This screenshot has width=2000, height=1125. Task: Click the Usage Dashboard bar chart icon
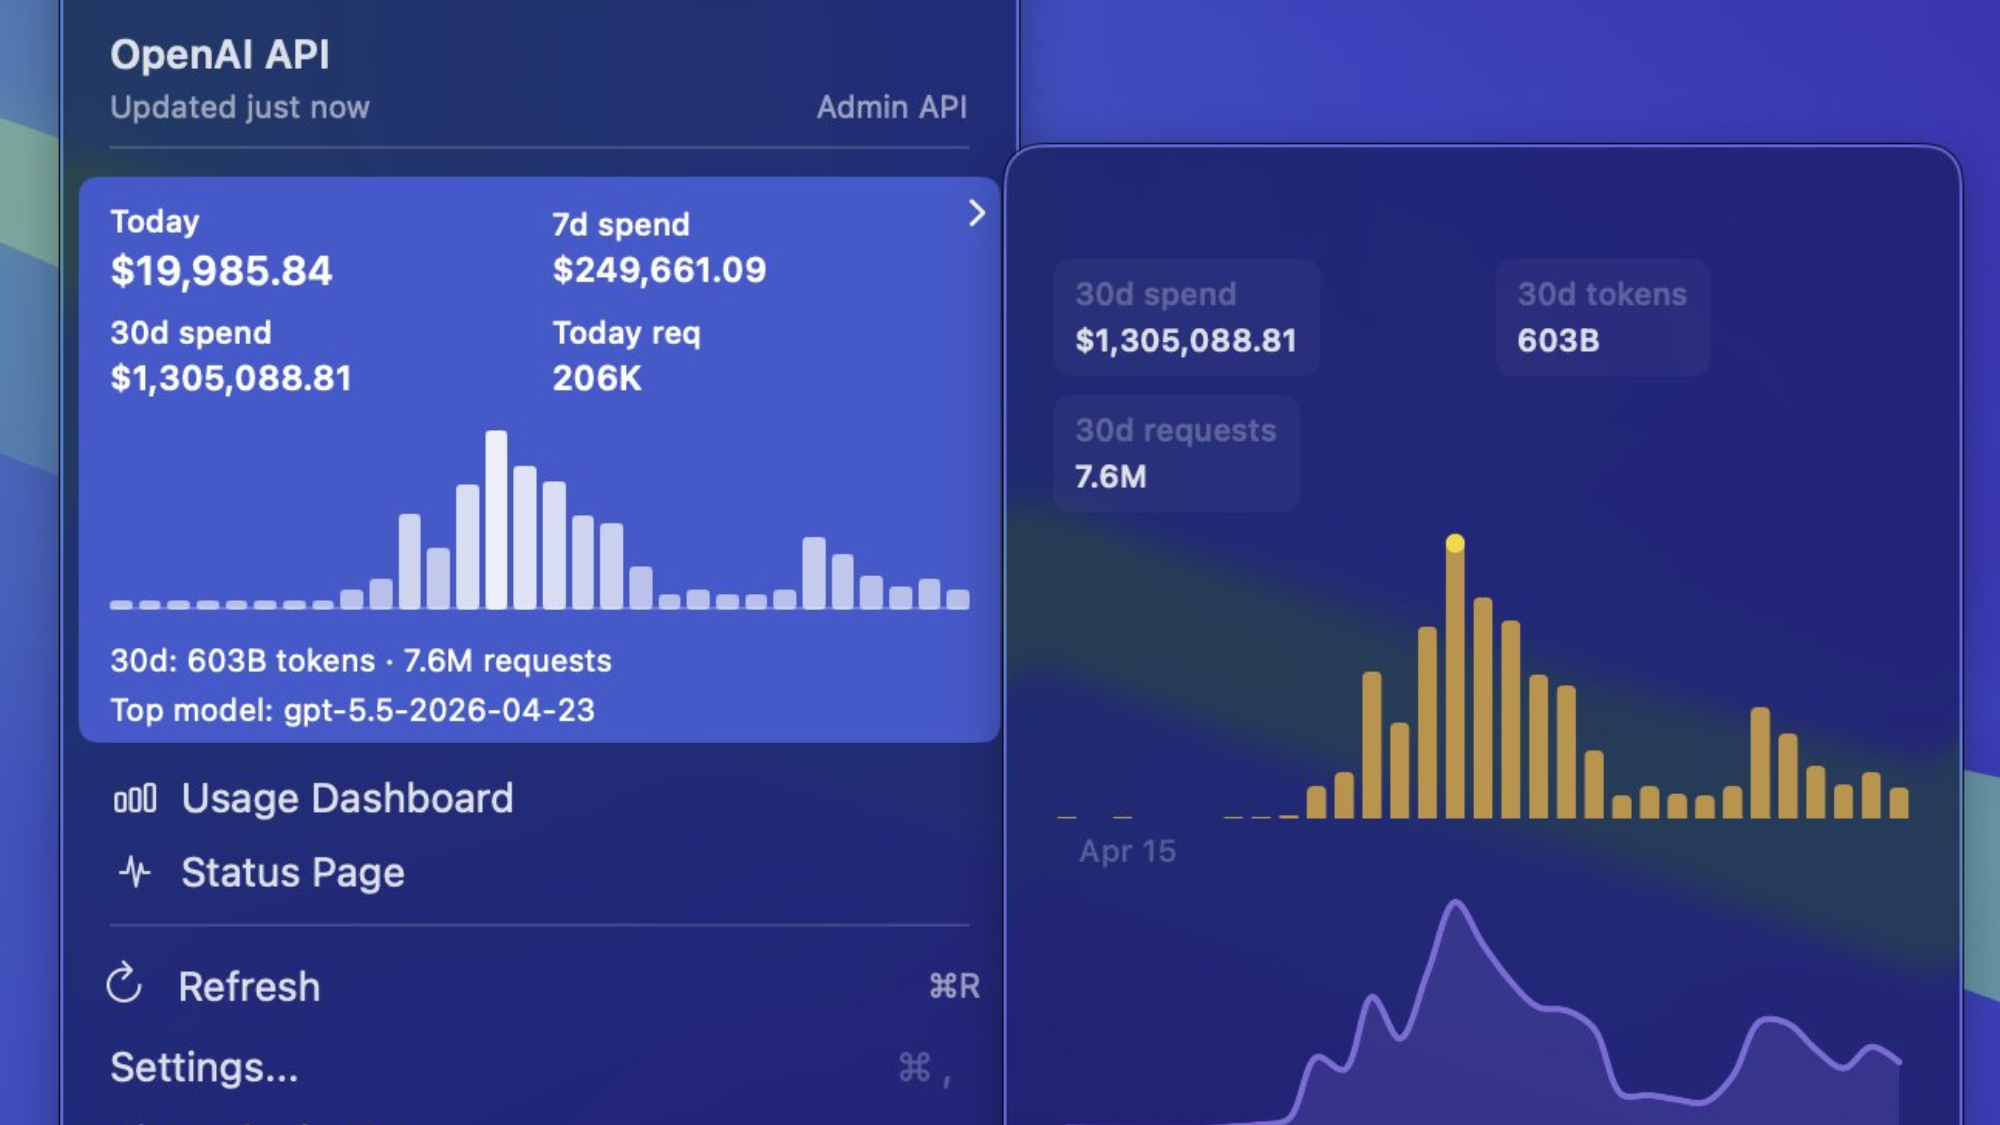click(135, 799)
